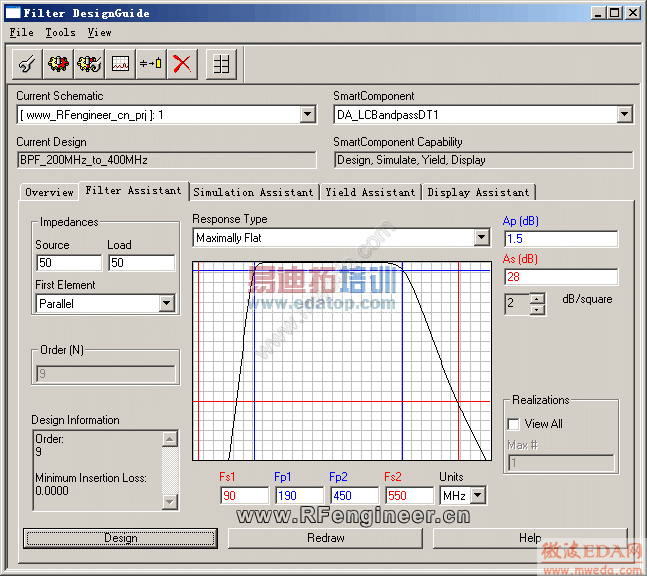The height and width of the screenshot is (576, 647).
Task: Click the dB/square value field
Action: tap(517, 304)
